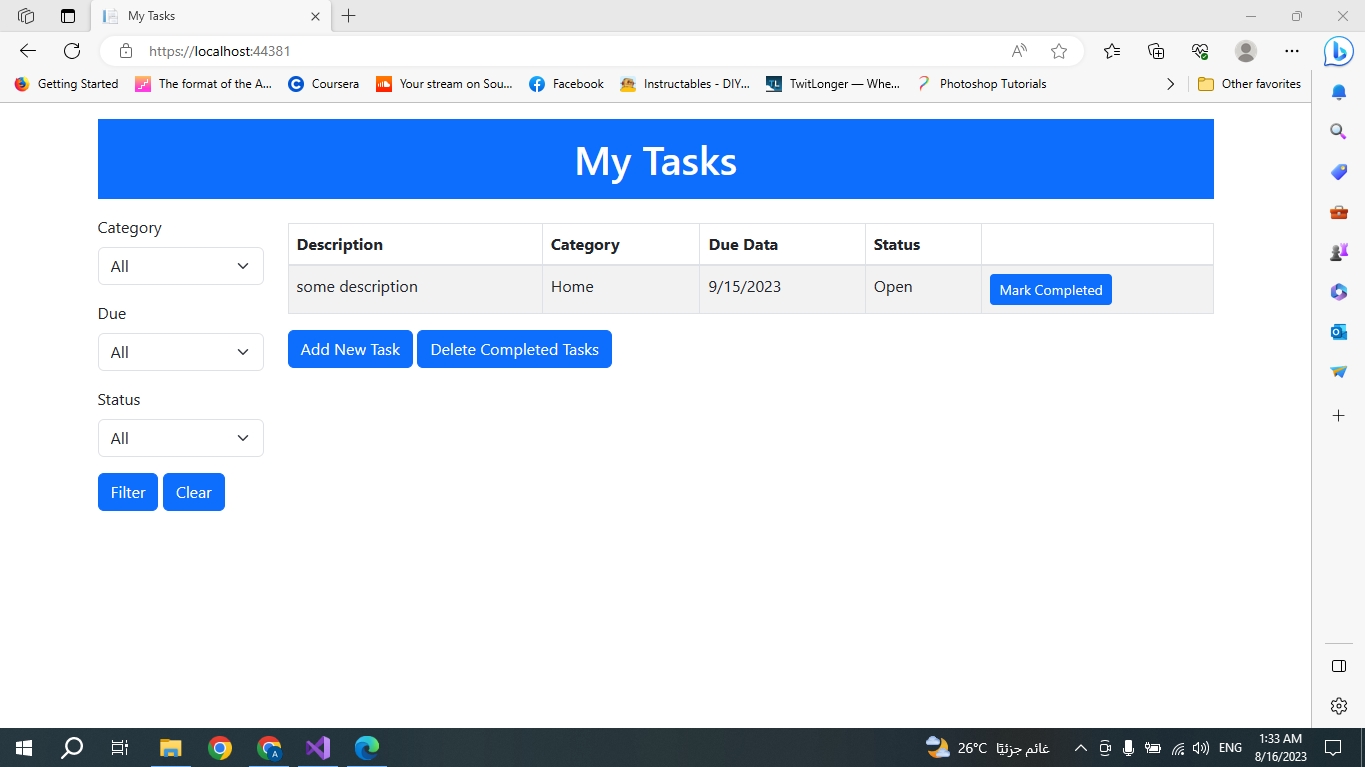
Task: Open the Category filter dropdown
Action: [x=180, y=266]
